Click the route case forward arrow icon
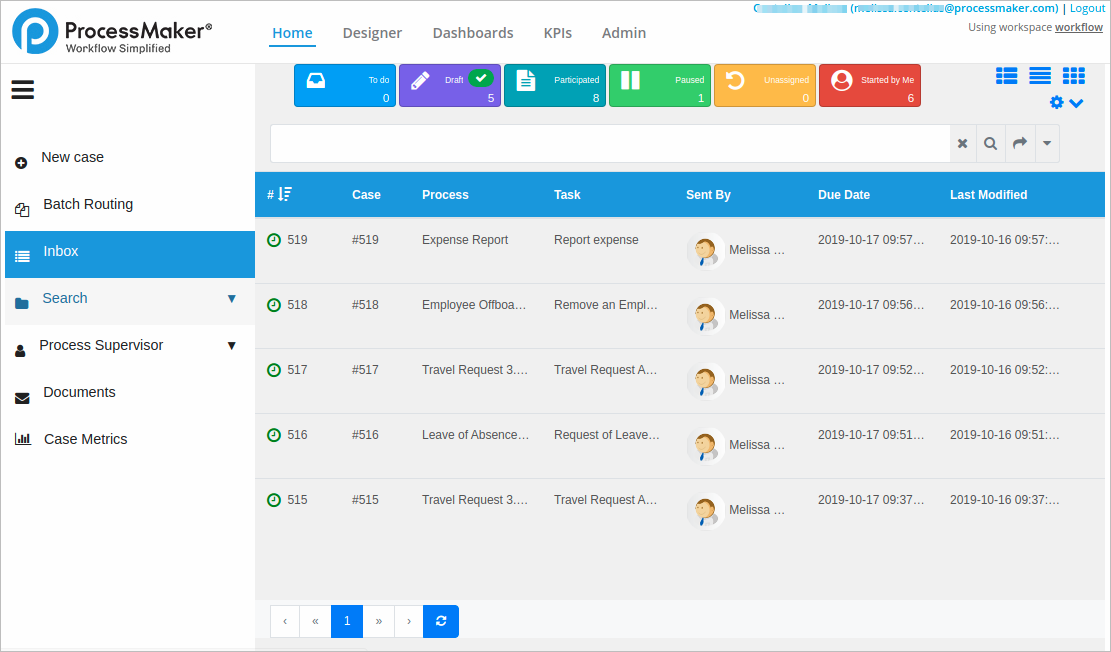 pos(1018,143)
